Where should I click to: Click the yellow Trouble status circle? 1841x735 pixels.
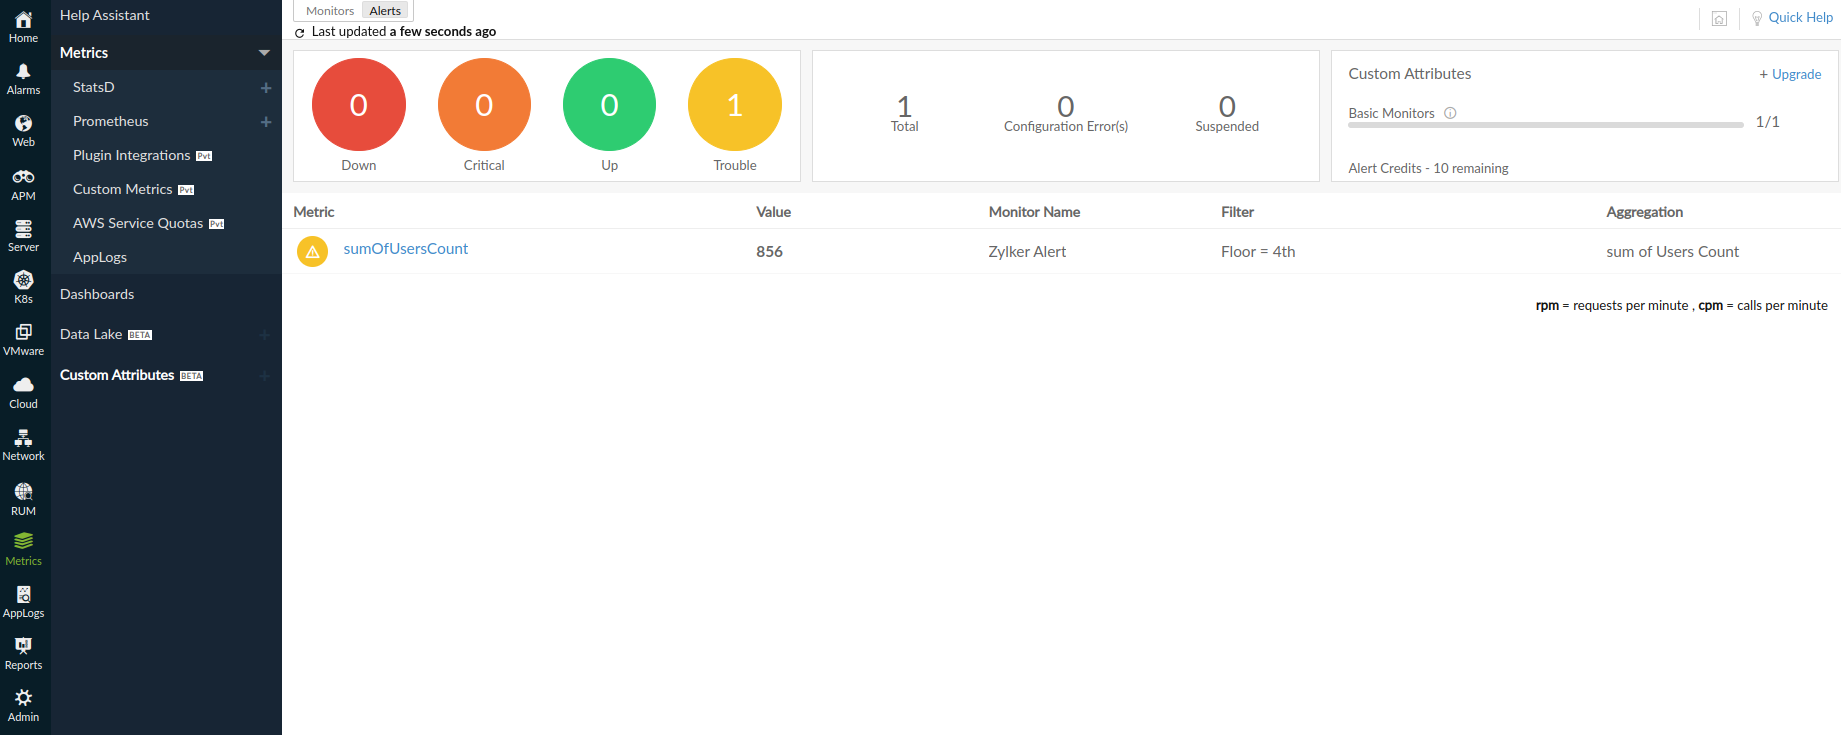click(x=735, y=105)
